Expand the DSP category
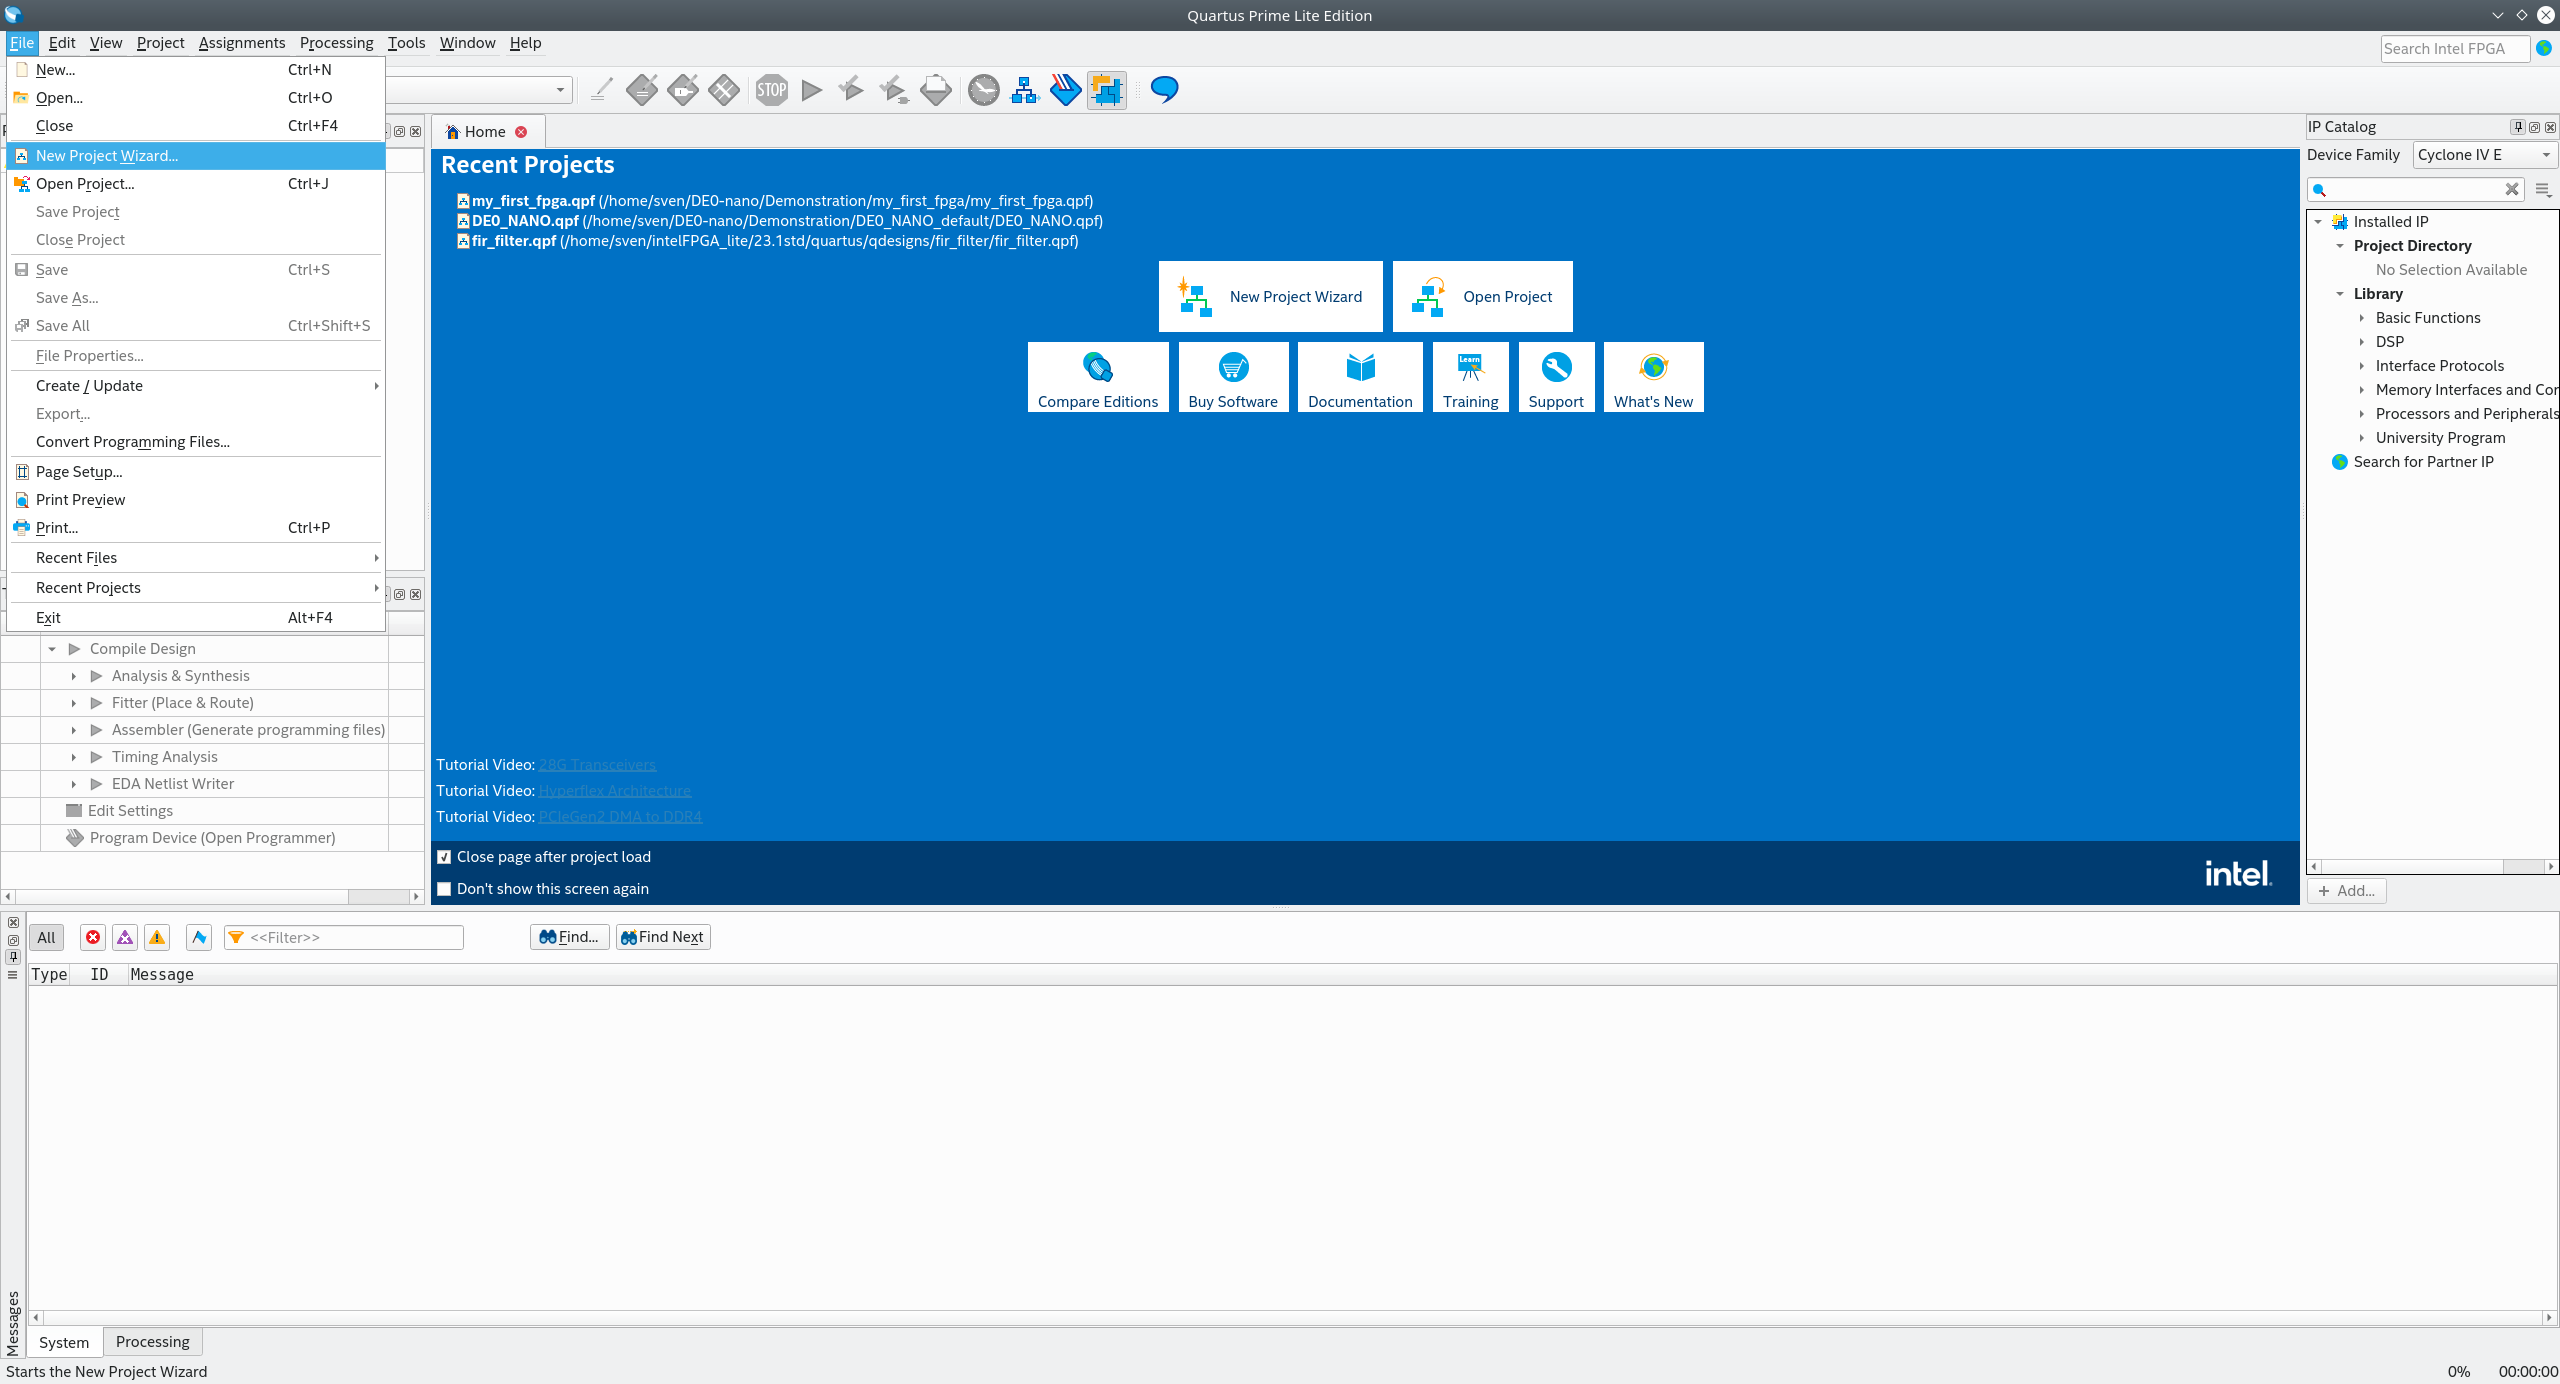The image size is (2560, 1384). (x=2362, y=342)
